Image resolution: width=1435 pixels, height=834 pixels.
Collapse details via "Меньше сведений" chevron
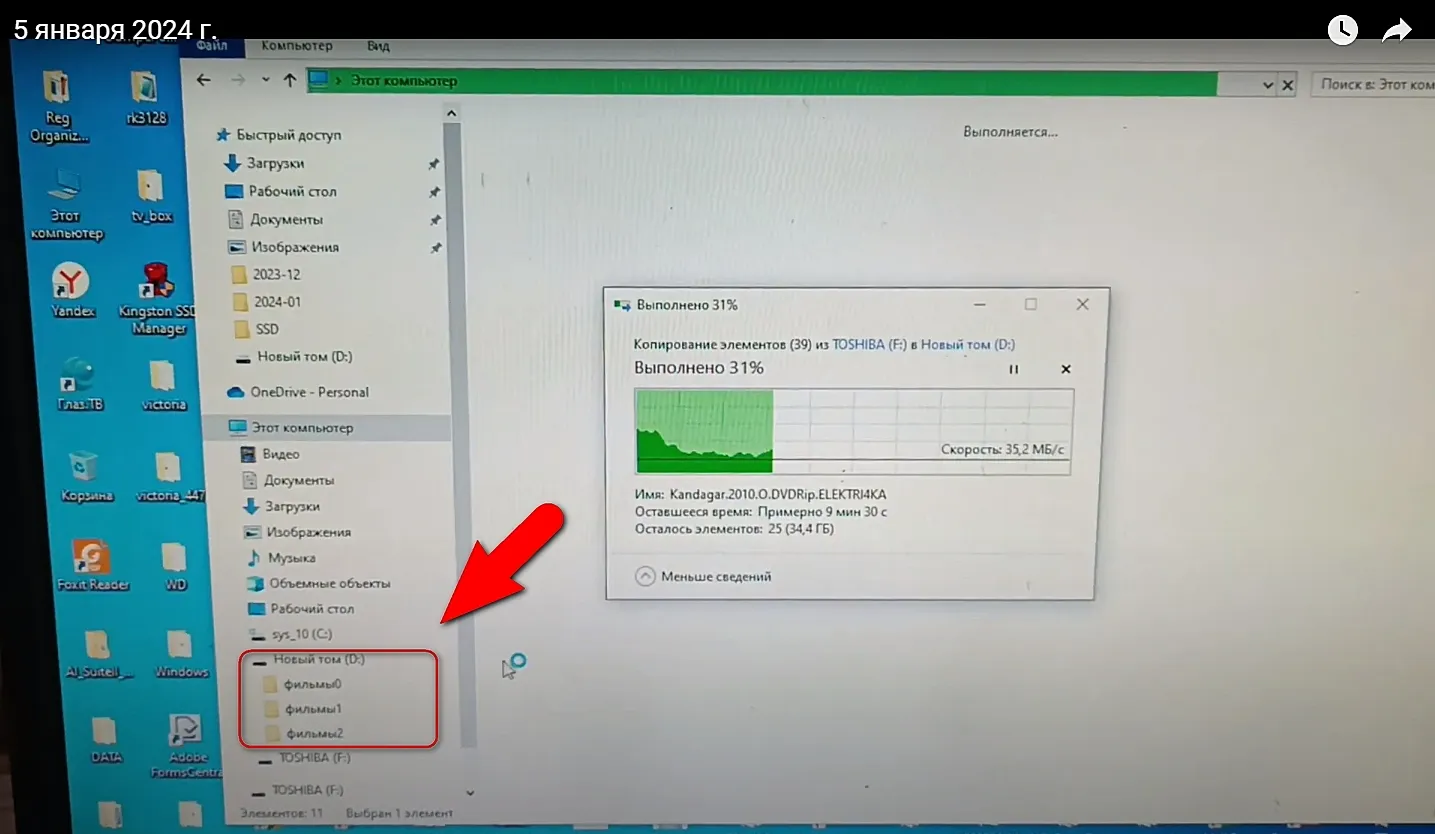coord(646,576)
